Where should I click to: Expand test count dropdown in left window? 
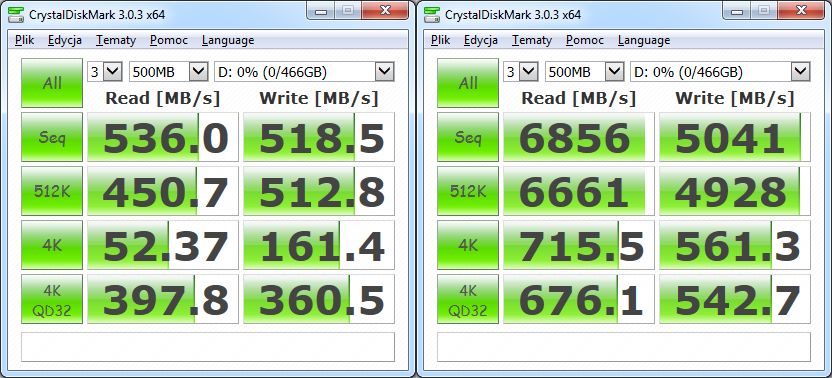pyautogui.click(x=112, y=72)
